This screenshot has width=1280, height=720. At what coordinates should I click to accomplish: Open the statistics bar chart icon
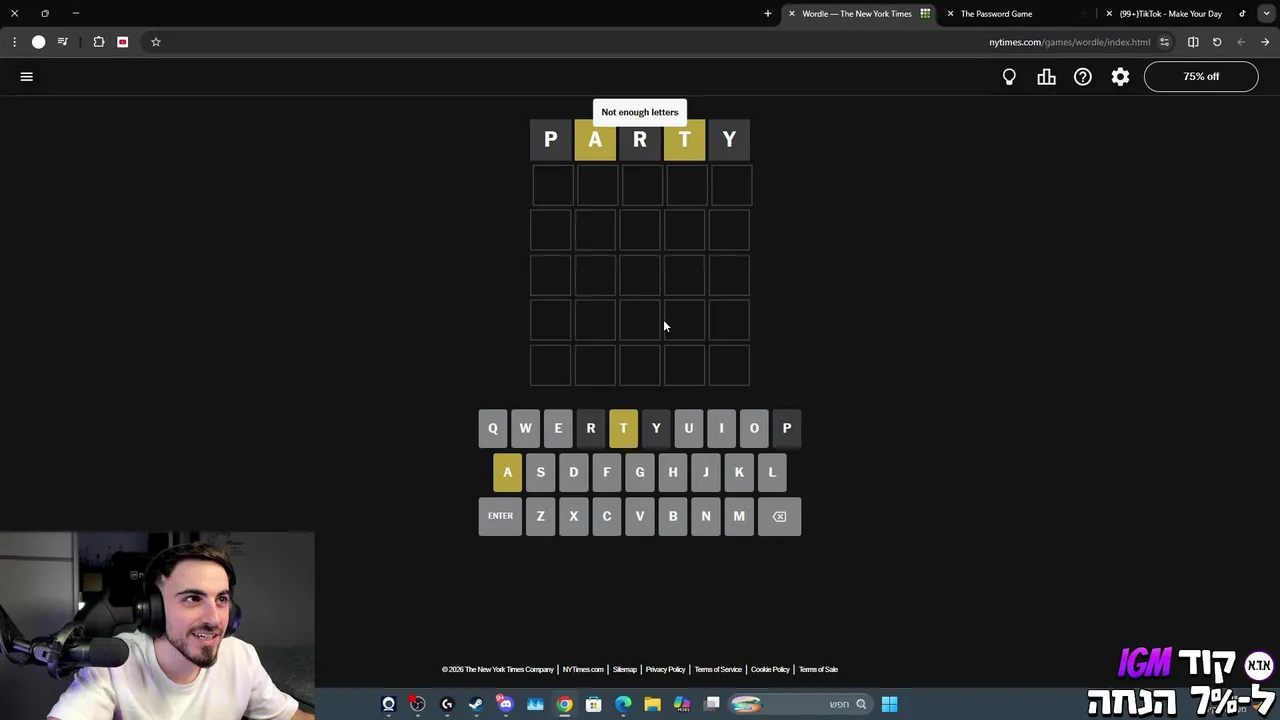pos(1046,77)
